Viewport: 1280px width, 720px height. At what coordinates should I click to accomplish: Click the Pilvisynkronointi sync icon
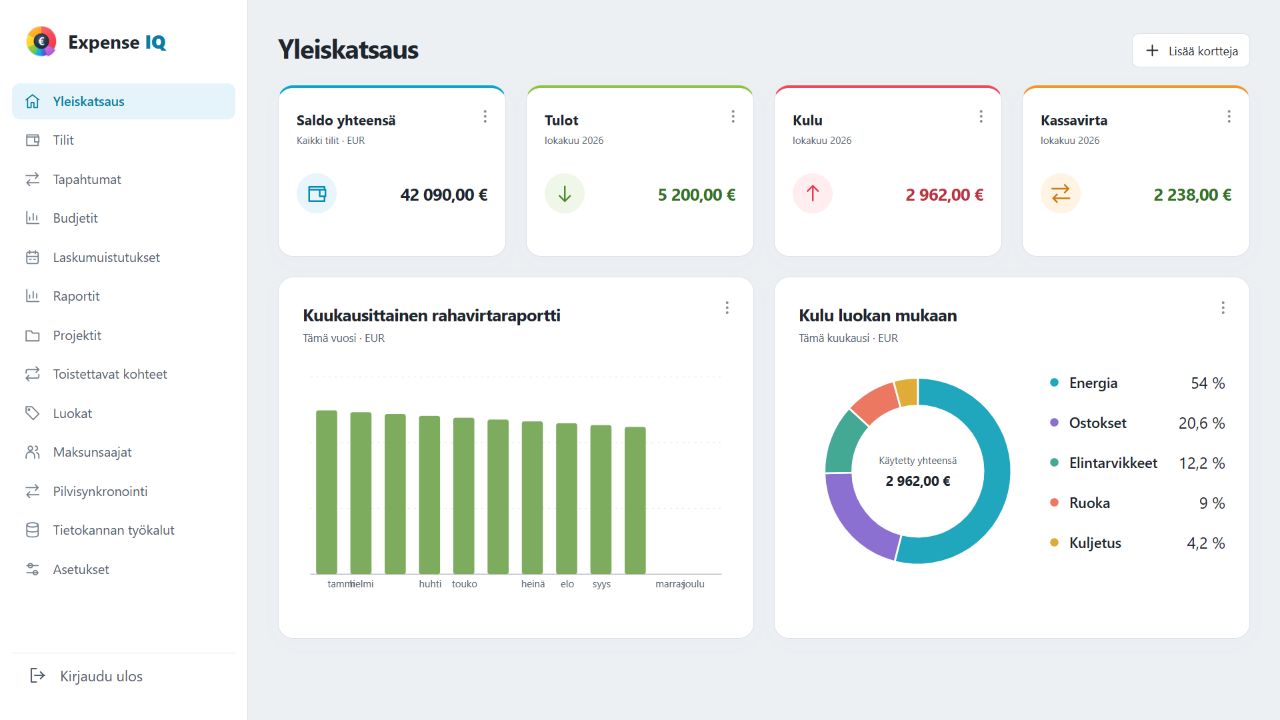click(33, 491)
